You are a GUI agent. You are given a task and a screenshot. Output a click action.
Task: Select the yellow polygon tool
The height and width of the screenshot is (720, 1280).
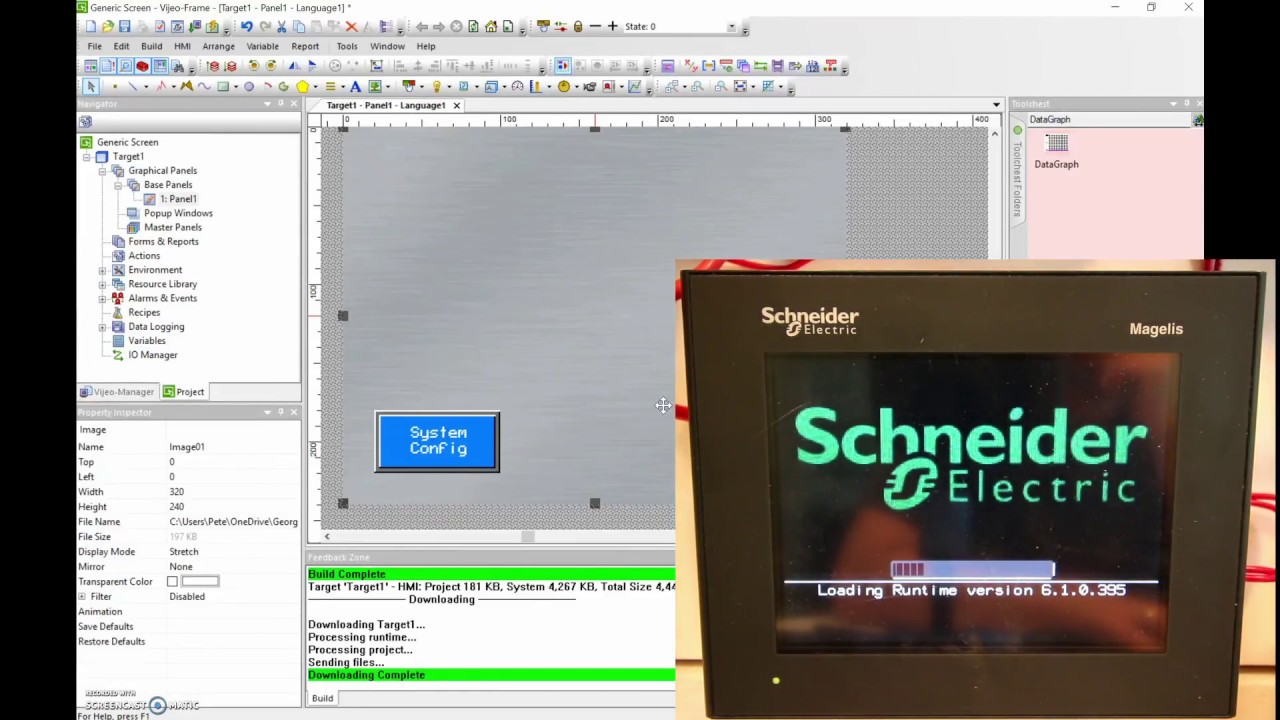click(302, 87)
